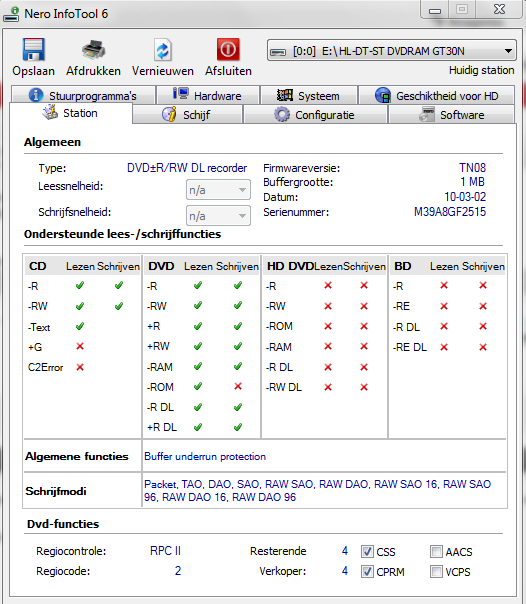Click the Station tab drive icon
The image size is (526, 604).
(x=50, y=112)
